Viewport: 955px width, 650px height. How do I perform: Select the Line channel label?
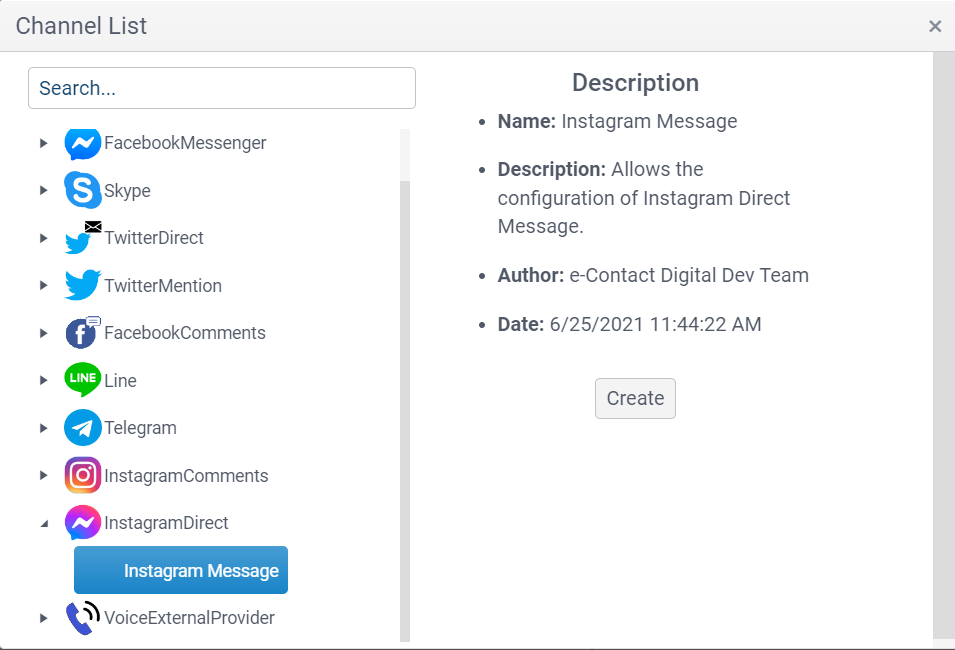[x=120, y=380]
